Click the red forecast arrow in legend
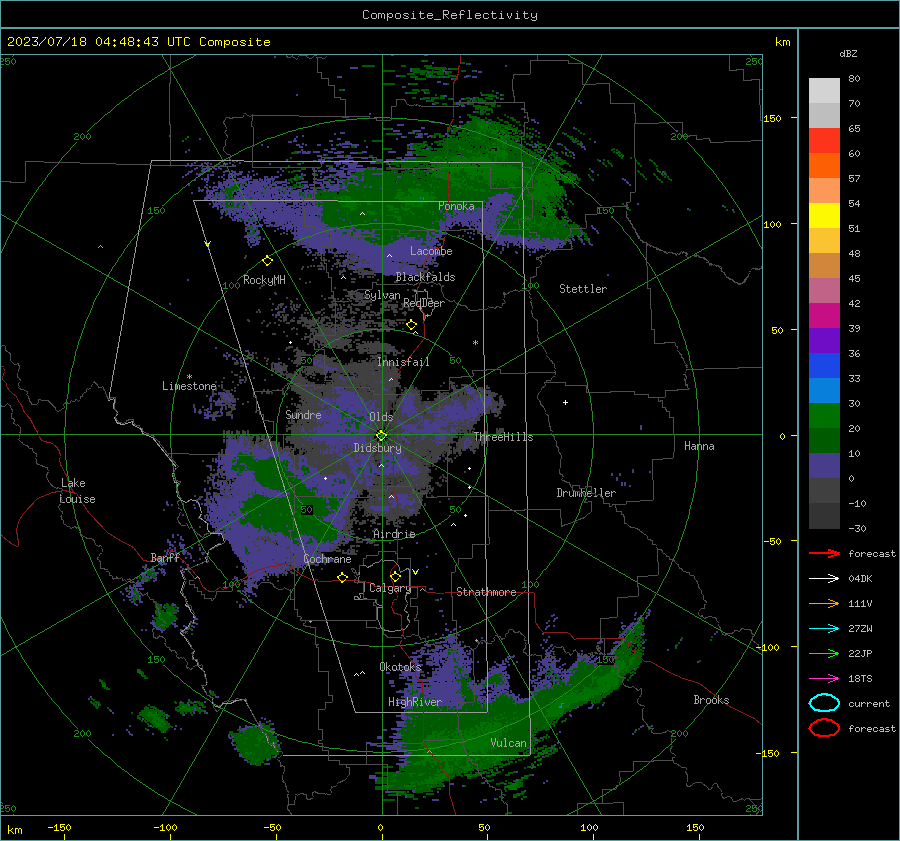This screenshot has height=841, width=900. click(824, 553)
